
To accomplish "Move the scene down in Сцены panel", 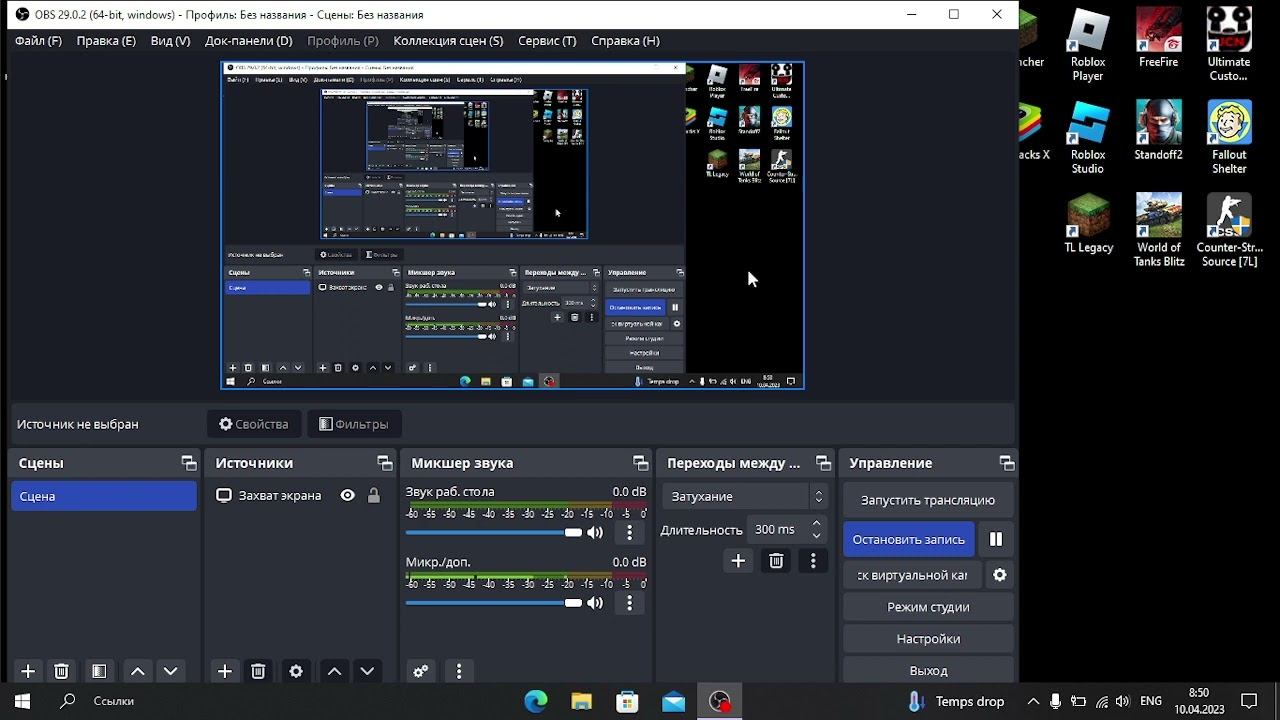I will (170, 672).
